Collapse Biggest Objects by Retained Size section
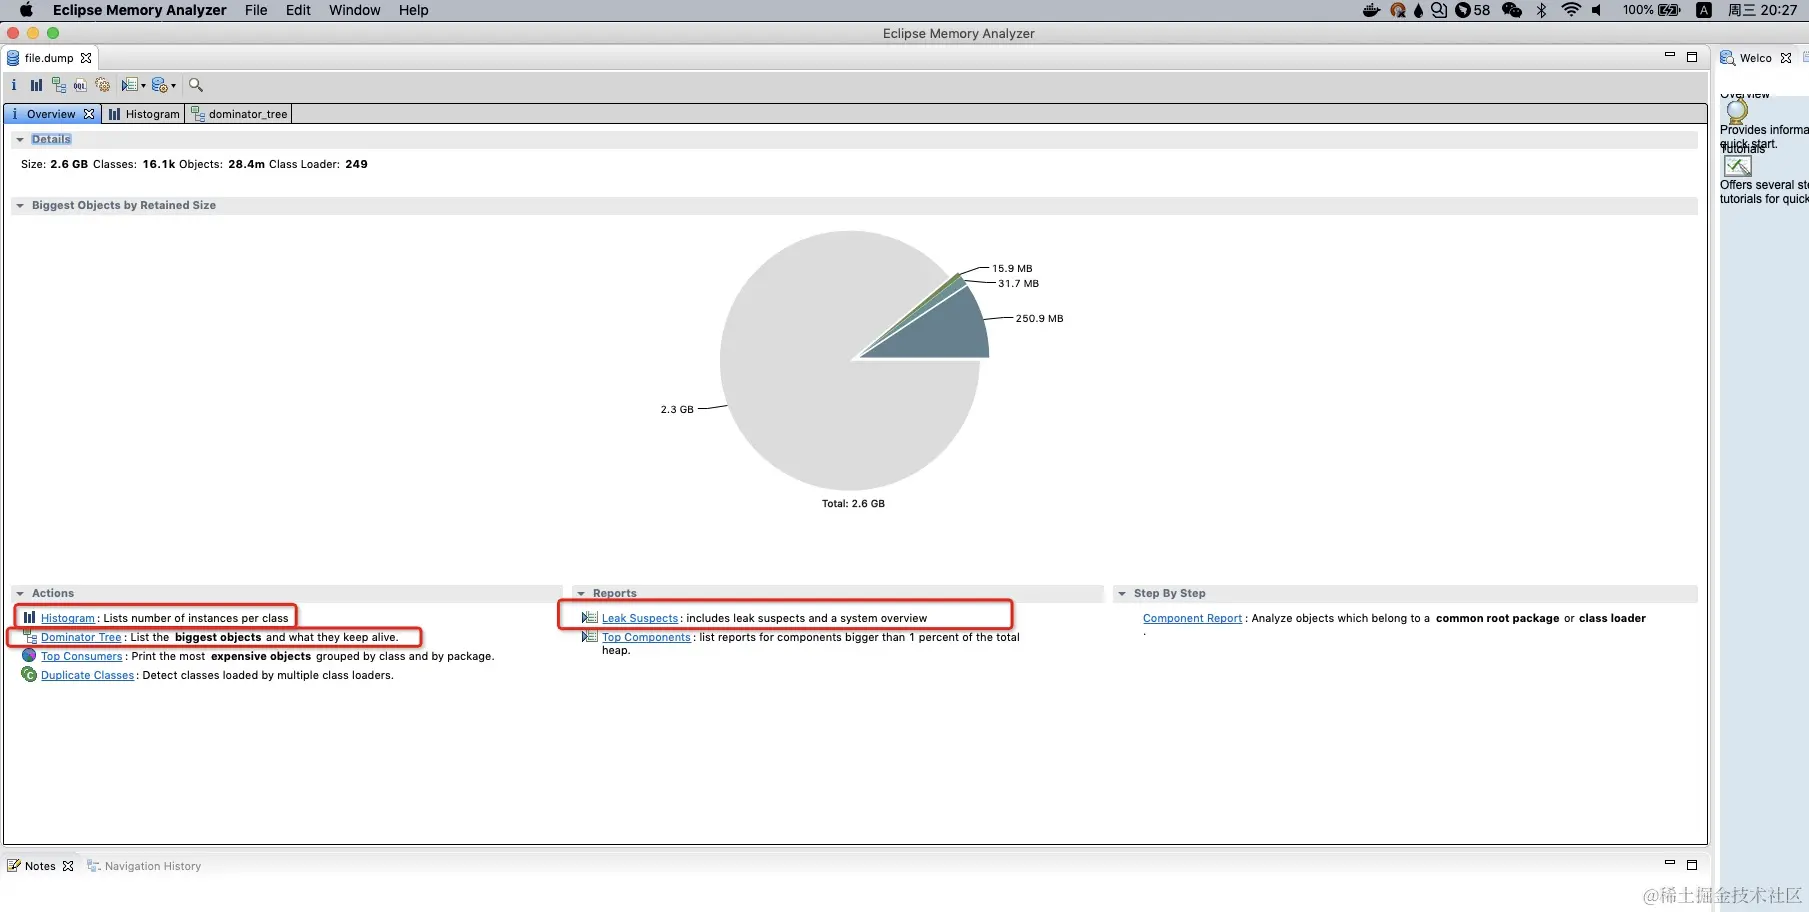Screen dimensions: 1809x912 tap(20, 205)
